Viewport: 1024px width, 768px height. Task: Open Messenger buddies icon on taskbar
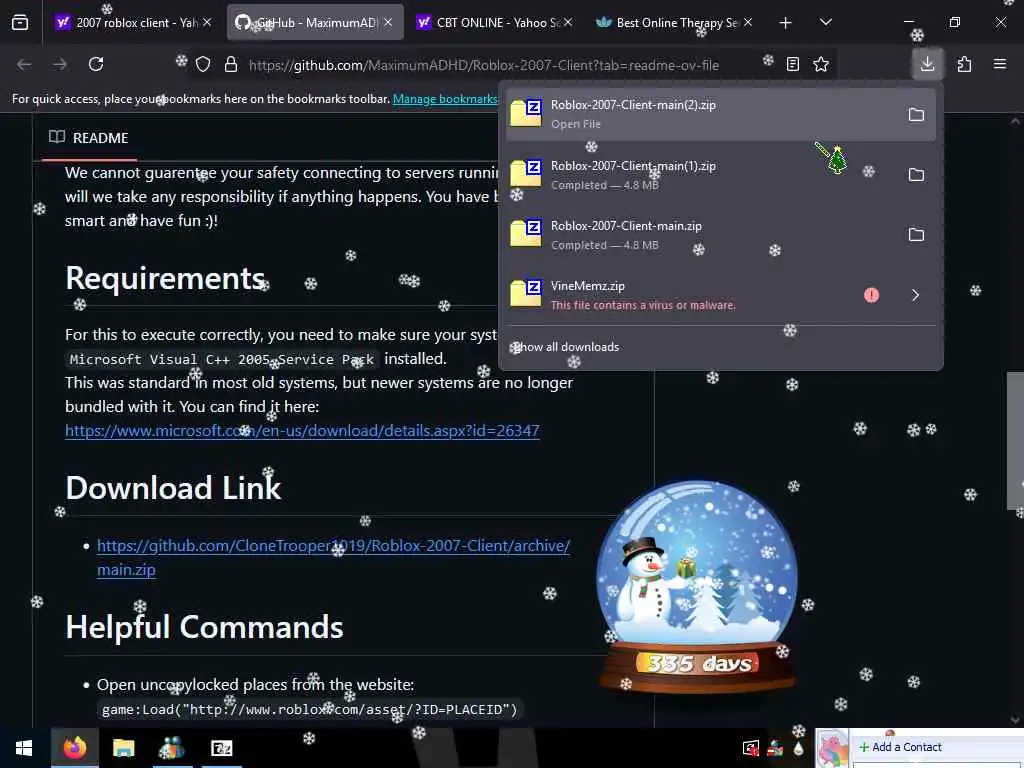tap(172, 748)
